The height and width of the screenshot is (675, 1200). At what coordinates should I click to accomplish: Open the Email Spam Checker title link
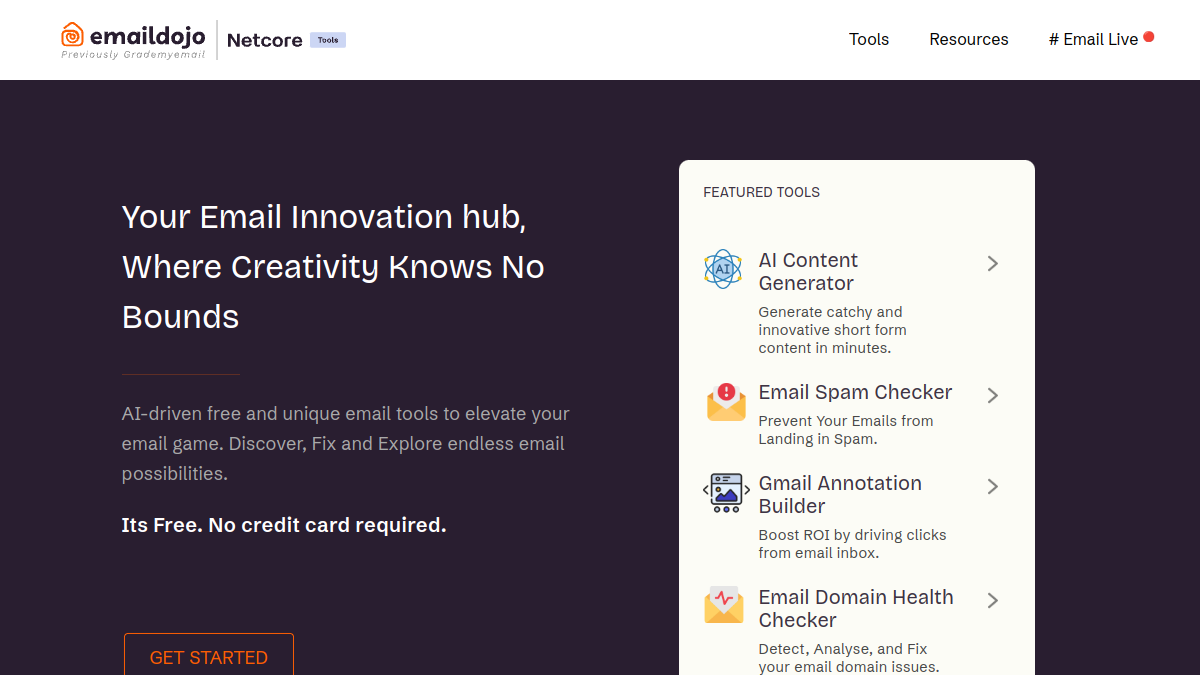coord(855,392)
